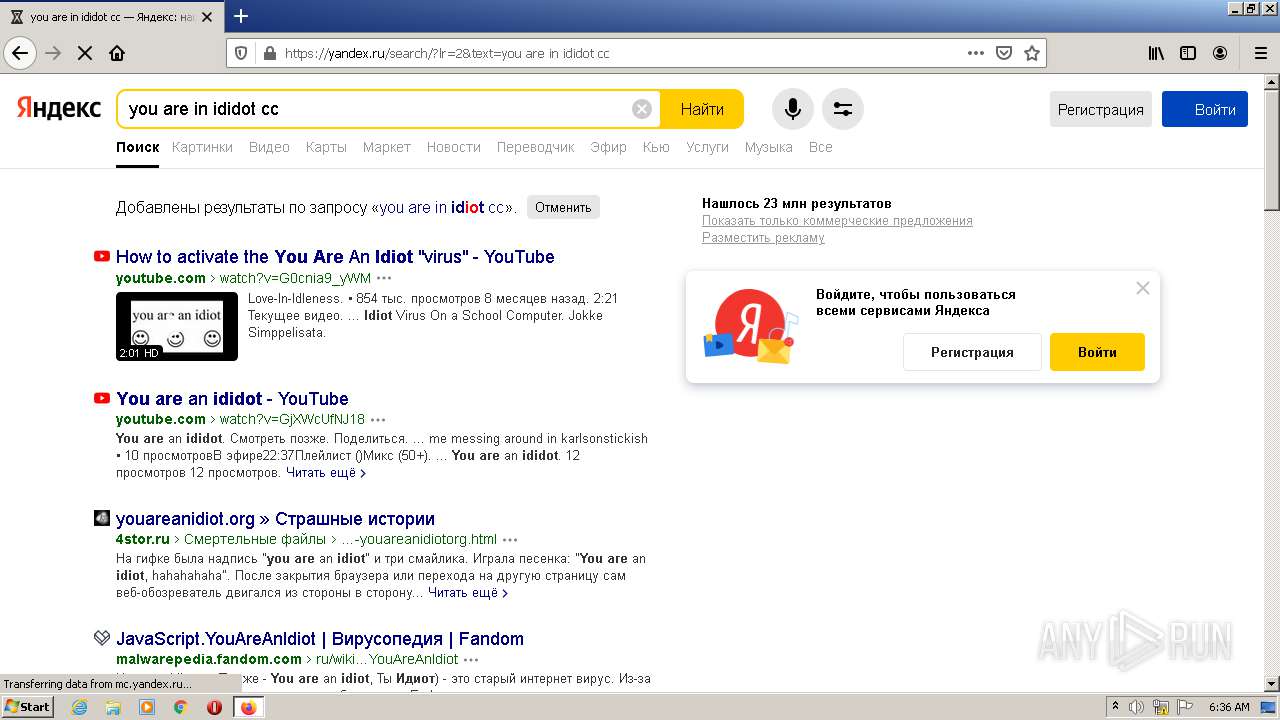Open options dots for 4stor.ru result
Image resolution: width=1280 pixels, height=720 pixels.
tap(510, 539)
